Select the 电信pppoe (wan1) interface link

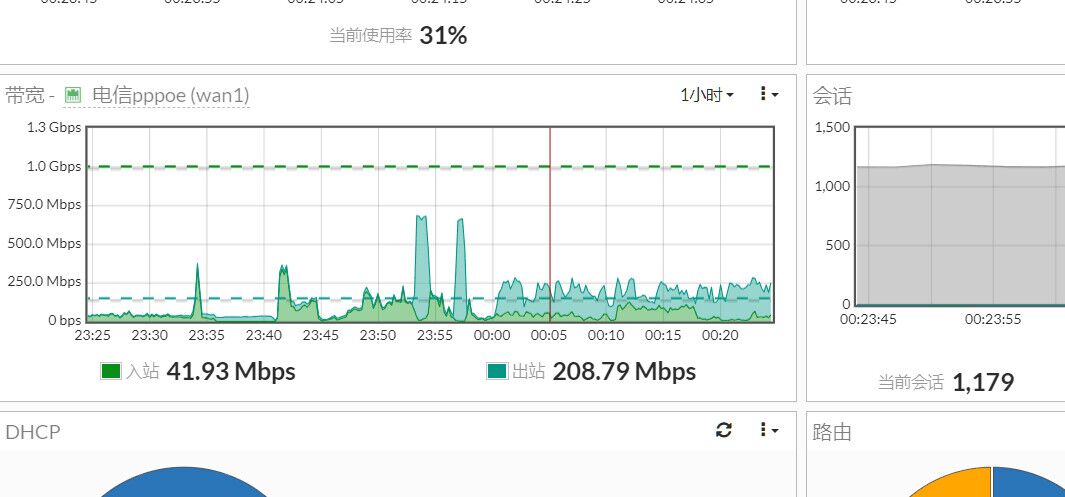170,95
